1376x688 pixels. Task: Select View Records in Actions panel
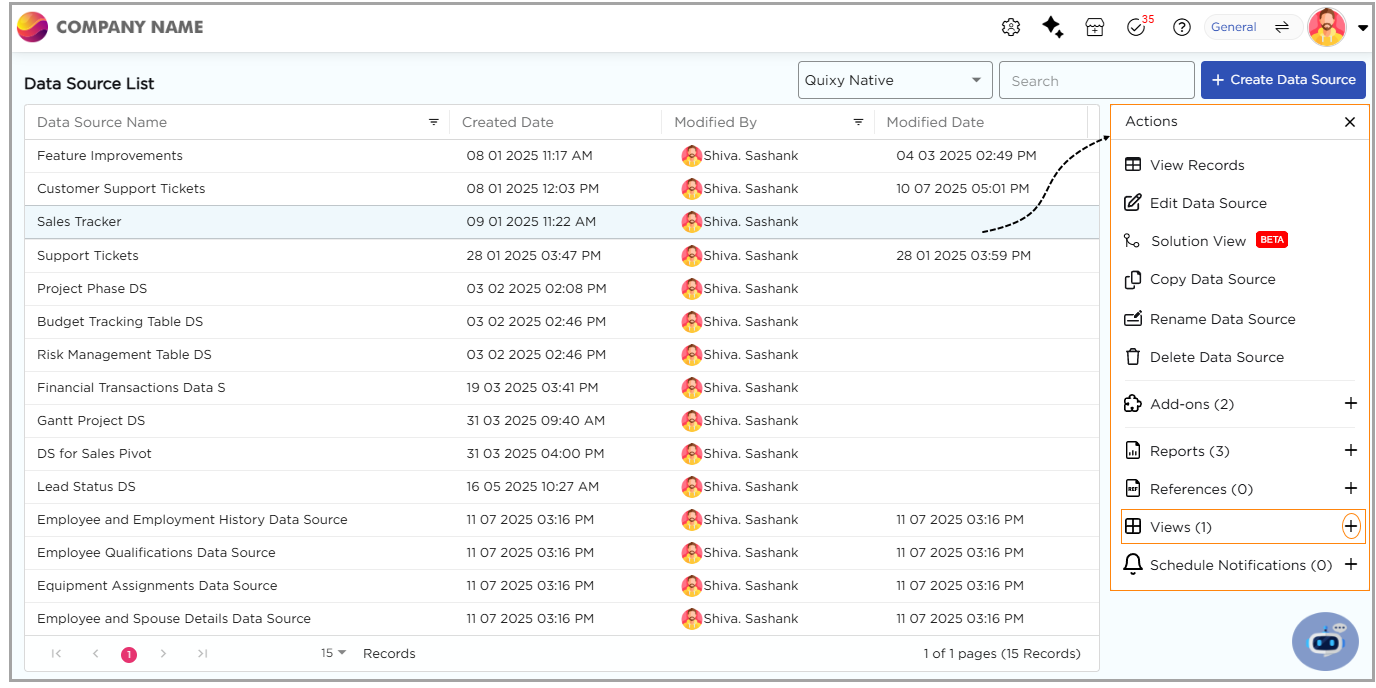(x=1196, y=165)
